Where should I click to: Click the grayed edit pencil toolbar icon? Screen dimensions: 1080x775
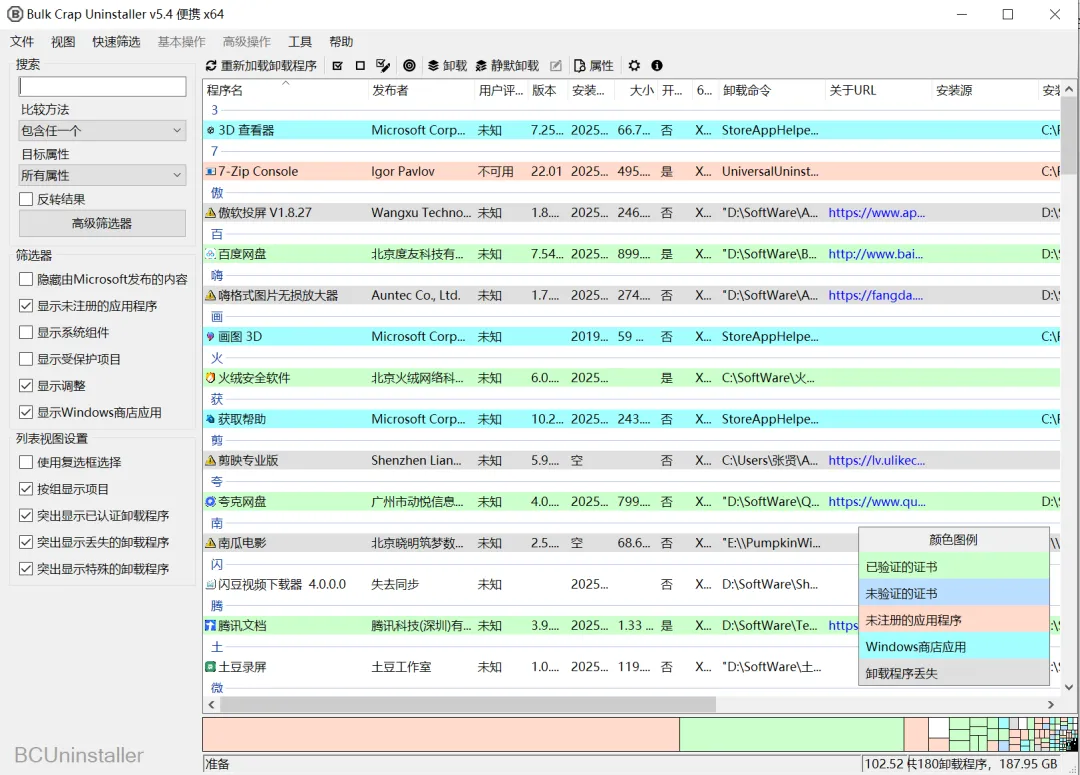click(x=556, y=65)
